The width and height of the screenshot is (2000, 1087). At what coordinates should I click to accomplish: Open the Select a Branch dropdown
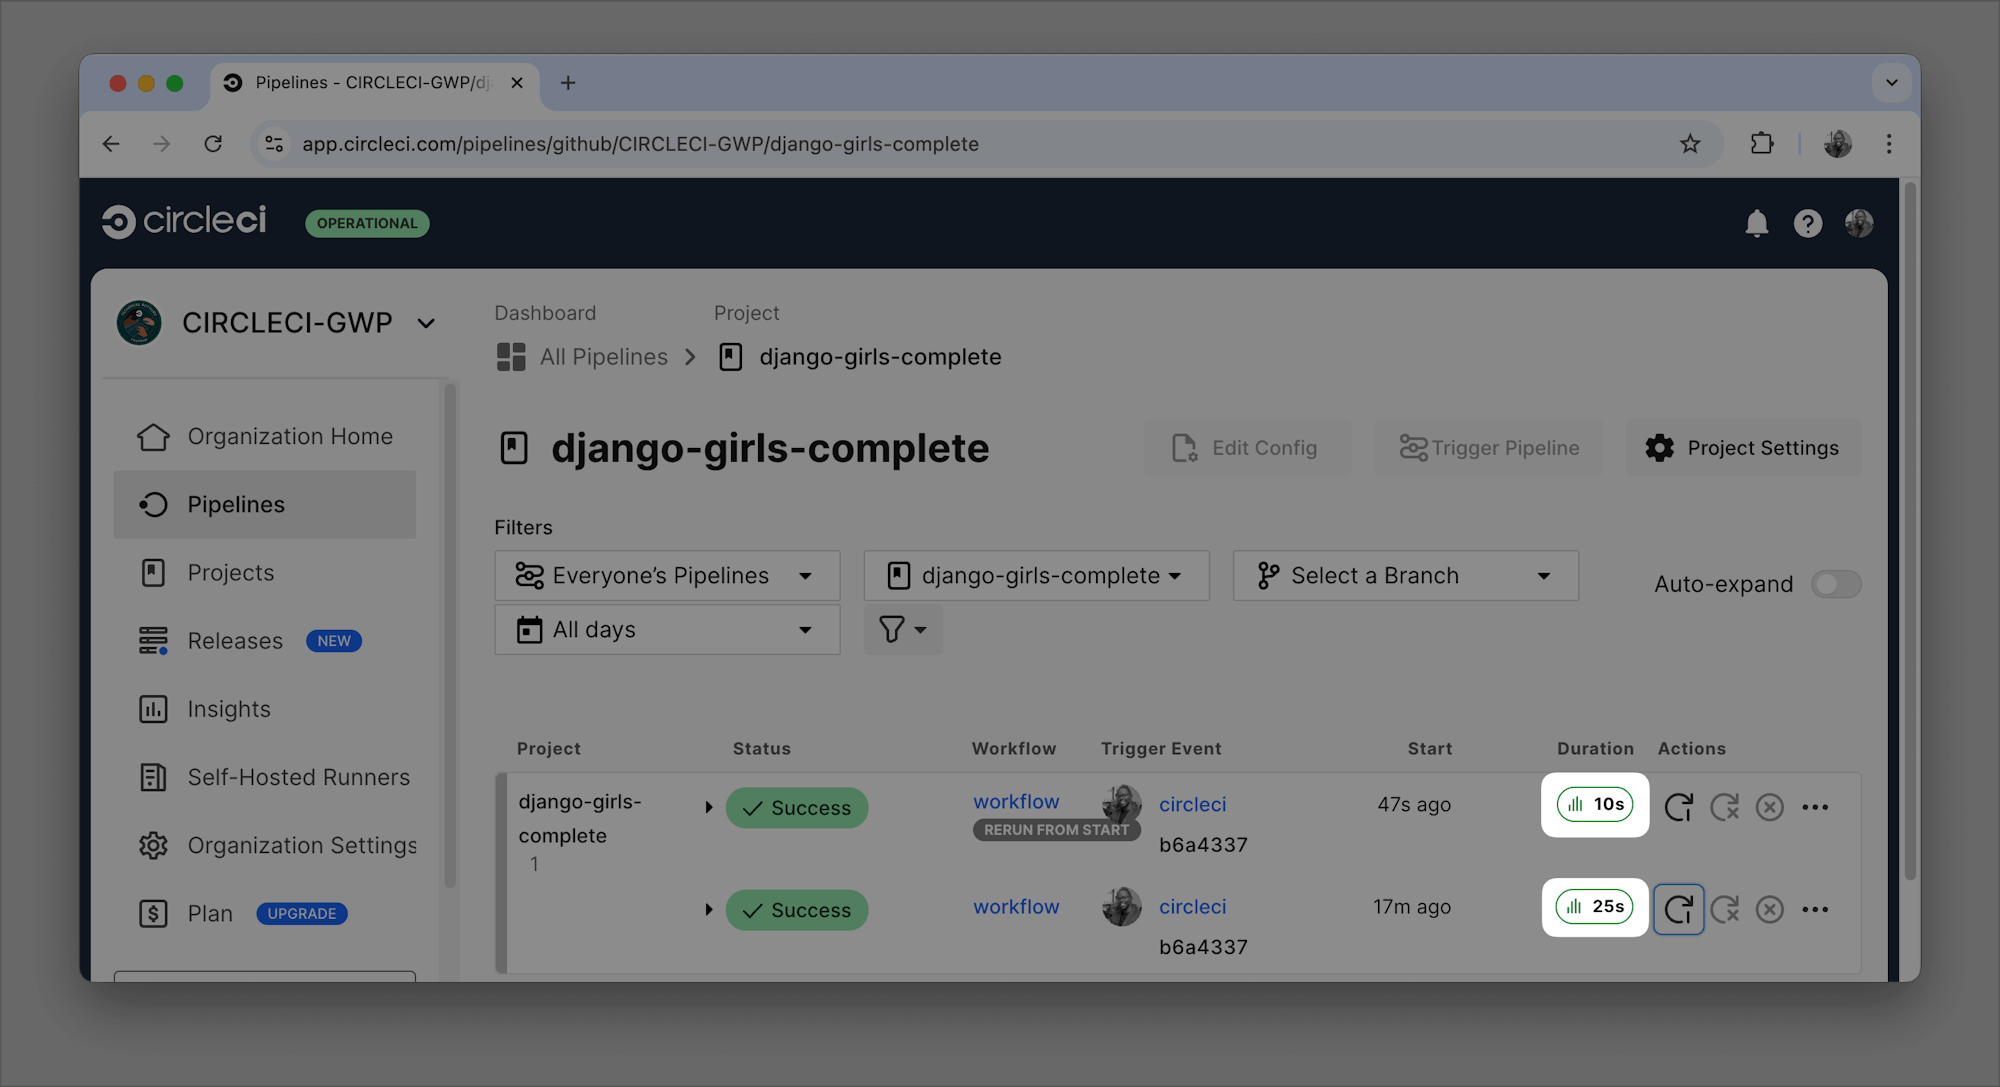point(1404,576)
